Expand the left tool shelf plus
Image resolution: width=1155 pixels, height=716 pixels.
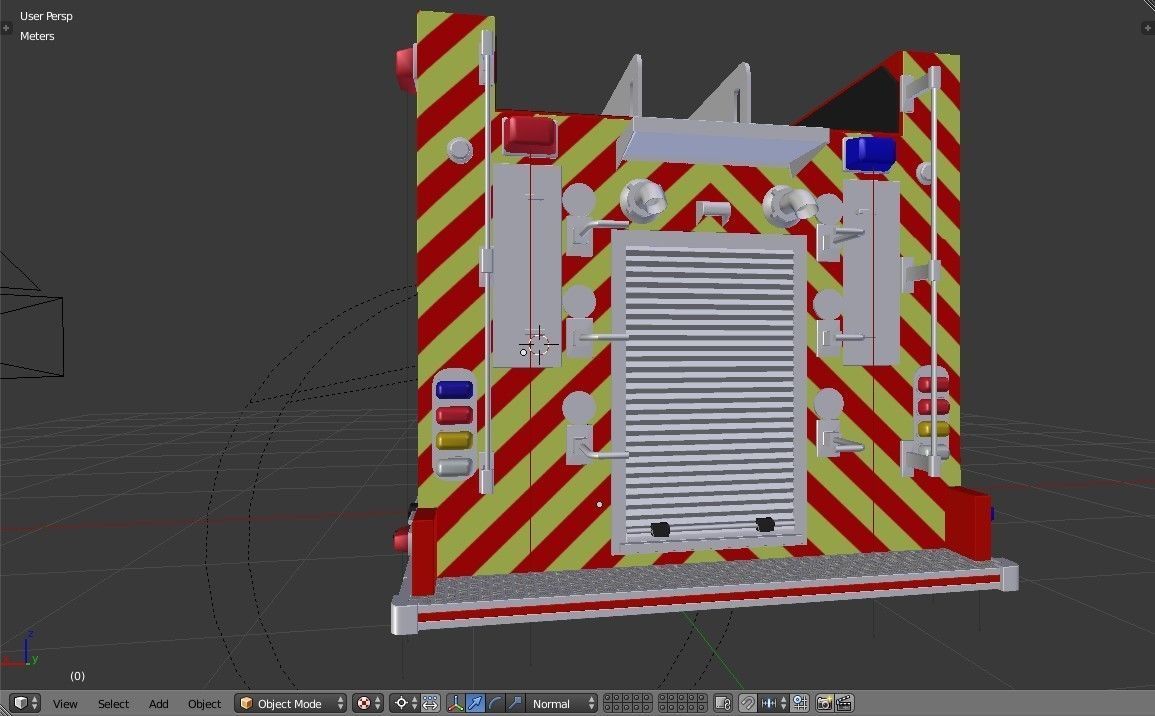[x=6, y=28]
